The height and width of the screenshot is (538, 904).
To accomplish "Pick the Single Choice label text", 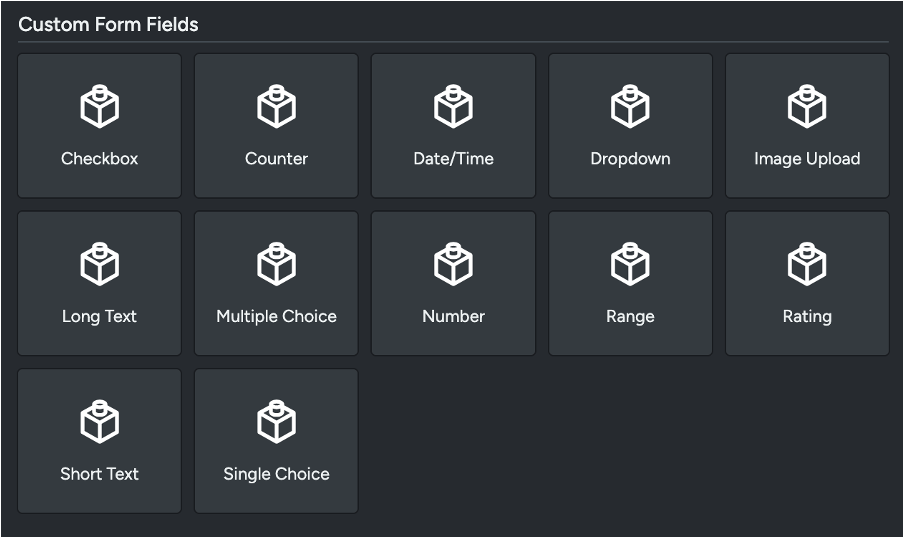I will 276,474.
